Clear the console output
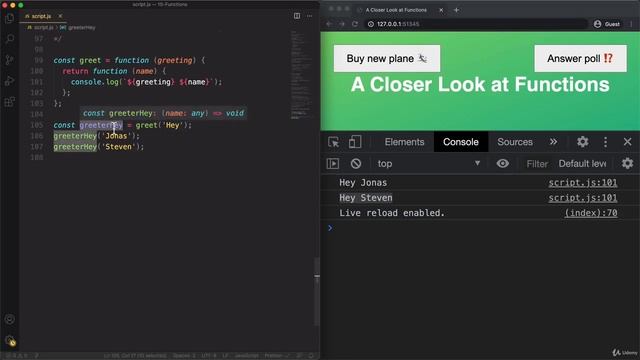The width and height of the screenshot is (640, 360). point(356,164)
